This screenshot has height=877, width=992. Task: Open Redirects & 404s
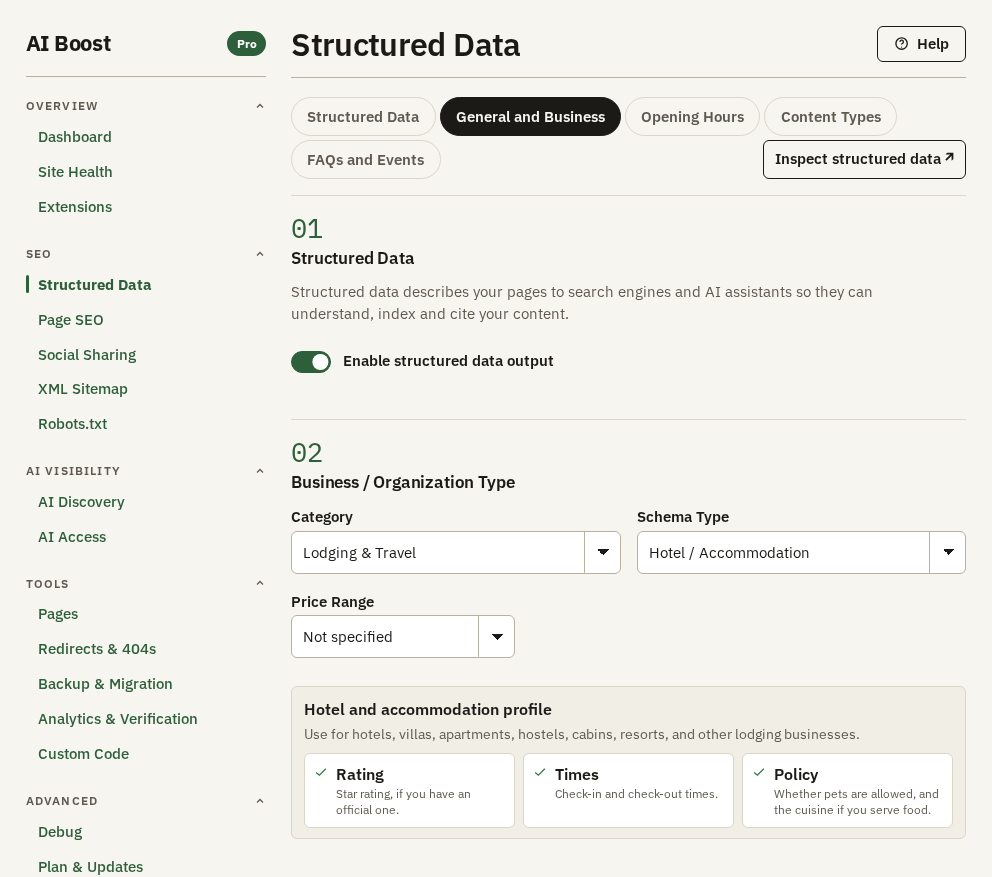(x=97, y=649)
